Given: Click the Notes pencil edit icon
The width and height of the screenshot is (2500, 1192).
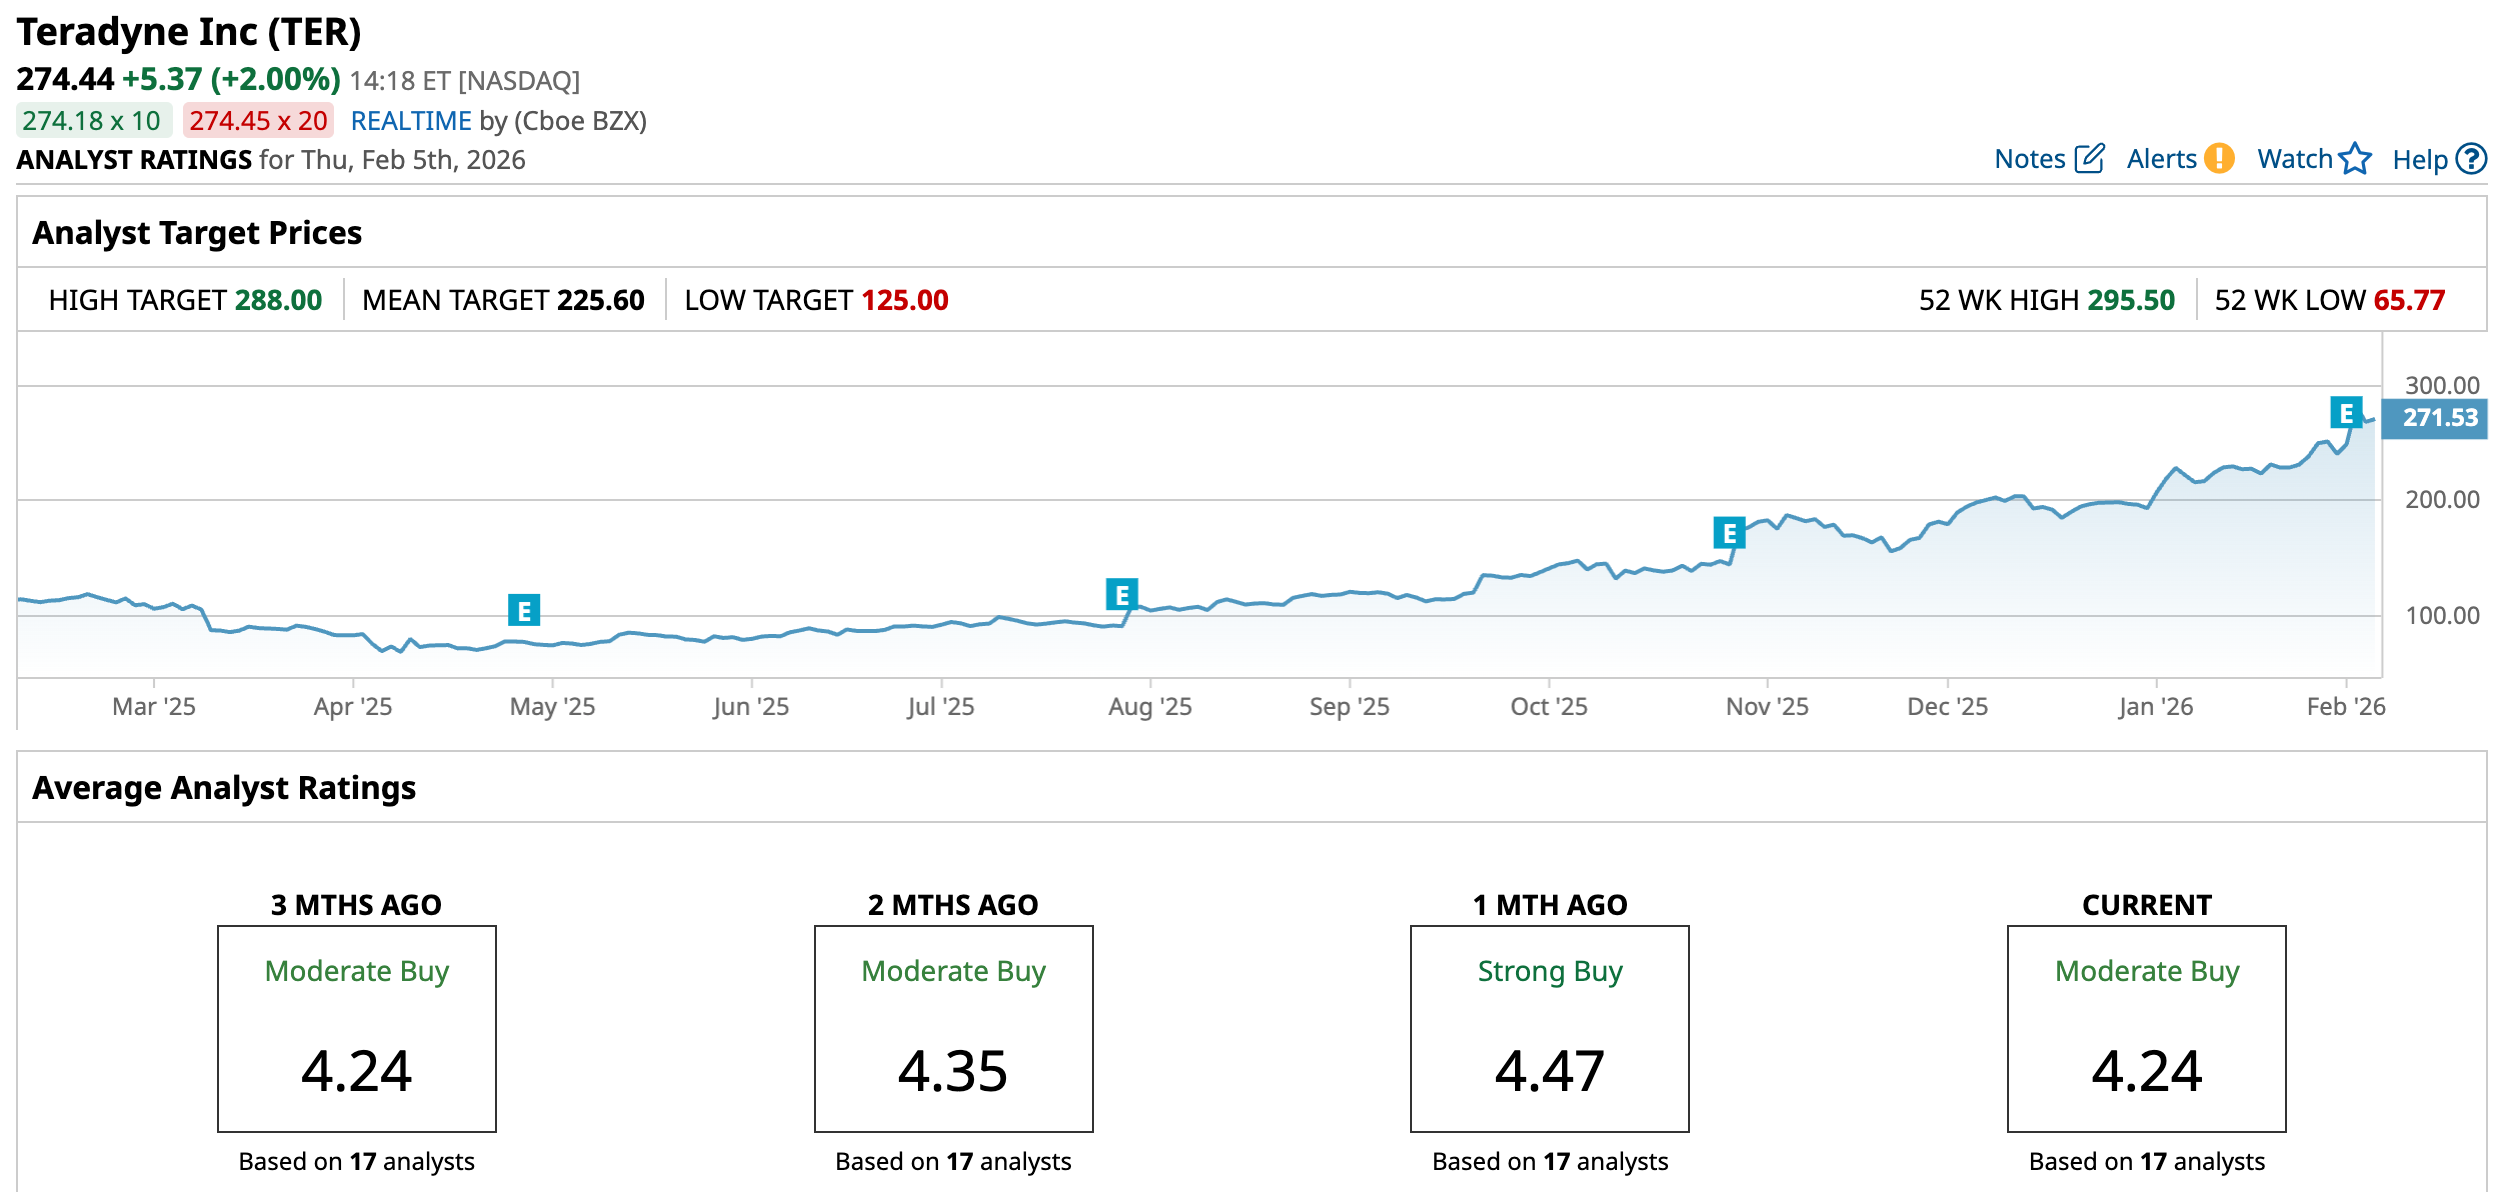Looking at the screenshot, I should (x=2089, y=159).
